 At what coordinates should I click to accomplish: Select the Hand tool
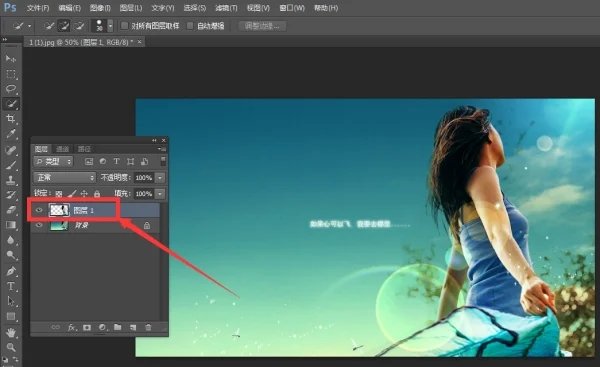(11, 332)
